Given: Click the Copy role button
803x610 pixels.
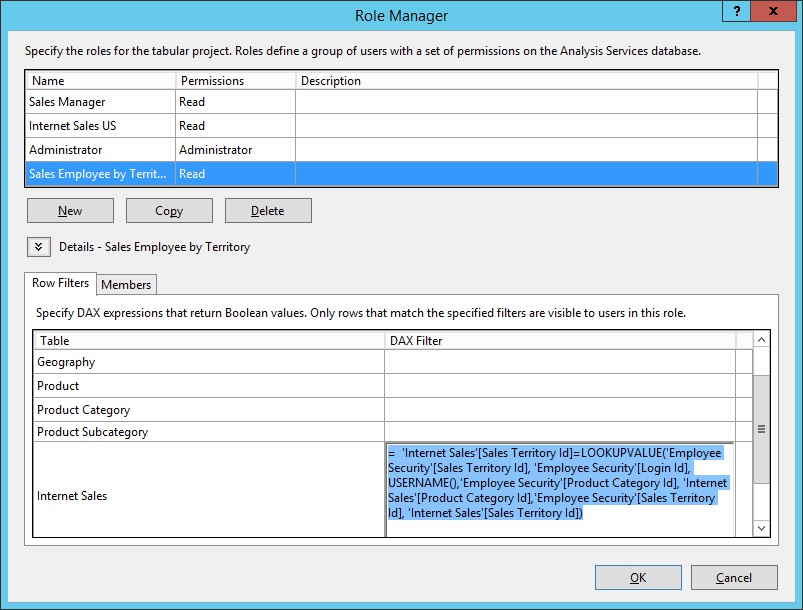Looking at the screenshot, I should 169,211.
